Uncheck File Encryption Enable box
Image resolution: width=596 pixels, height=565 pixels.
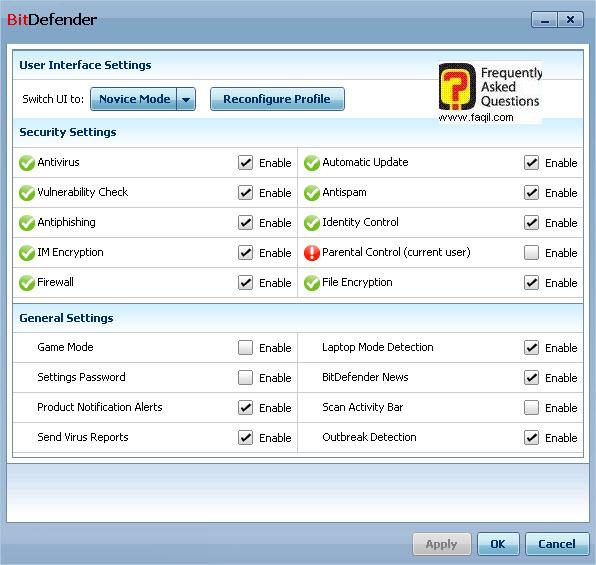[x=531, y=282]
